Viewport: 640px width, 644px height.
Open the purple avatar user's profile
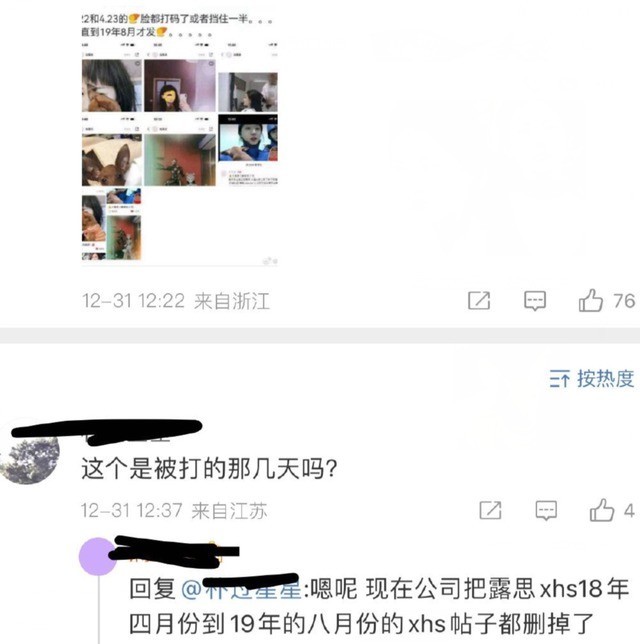(98, 557)
